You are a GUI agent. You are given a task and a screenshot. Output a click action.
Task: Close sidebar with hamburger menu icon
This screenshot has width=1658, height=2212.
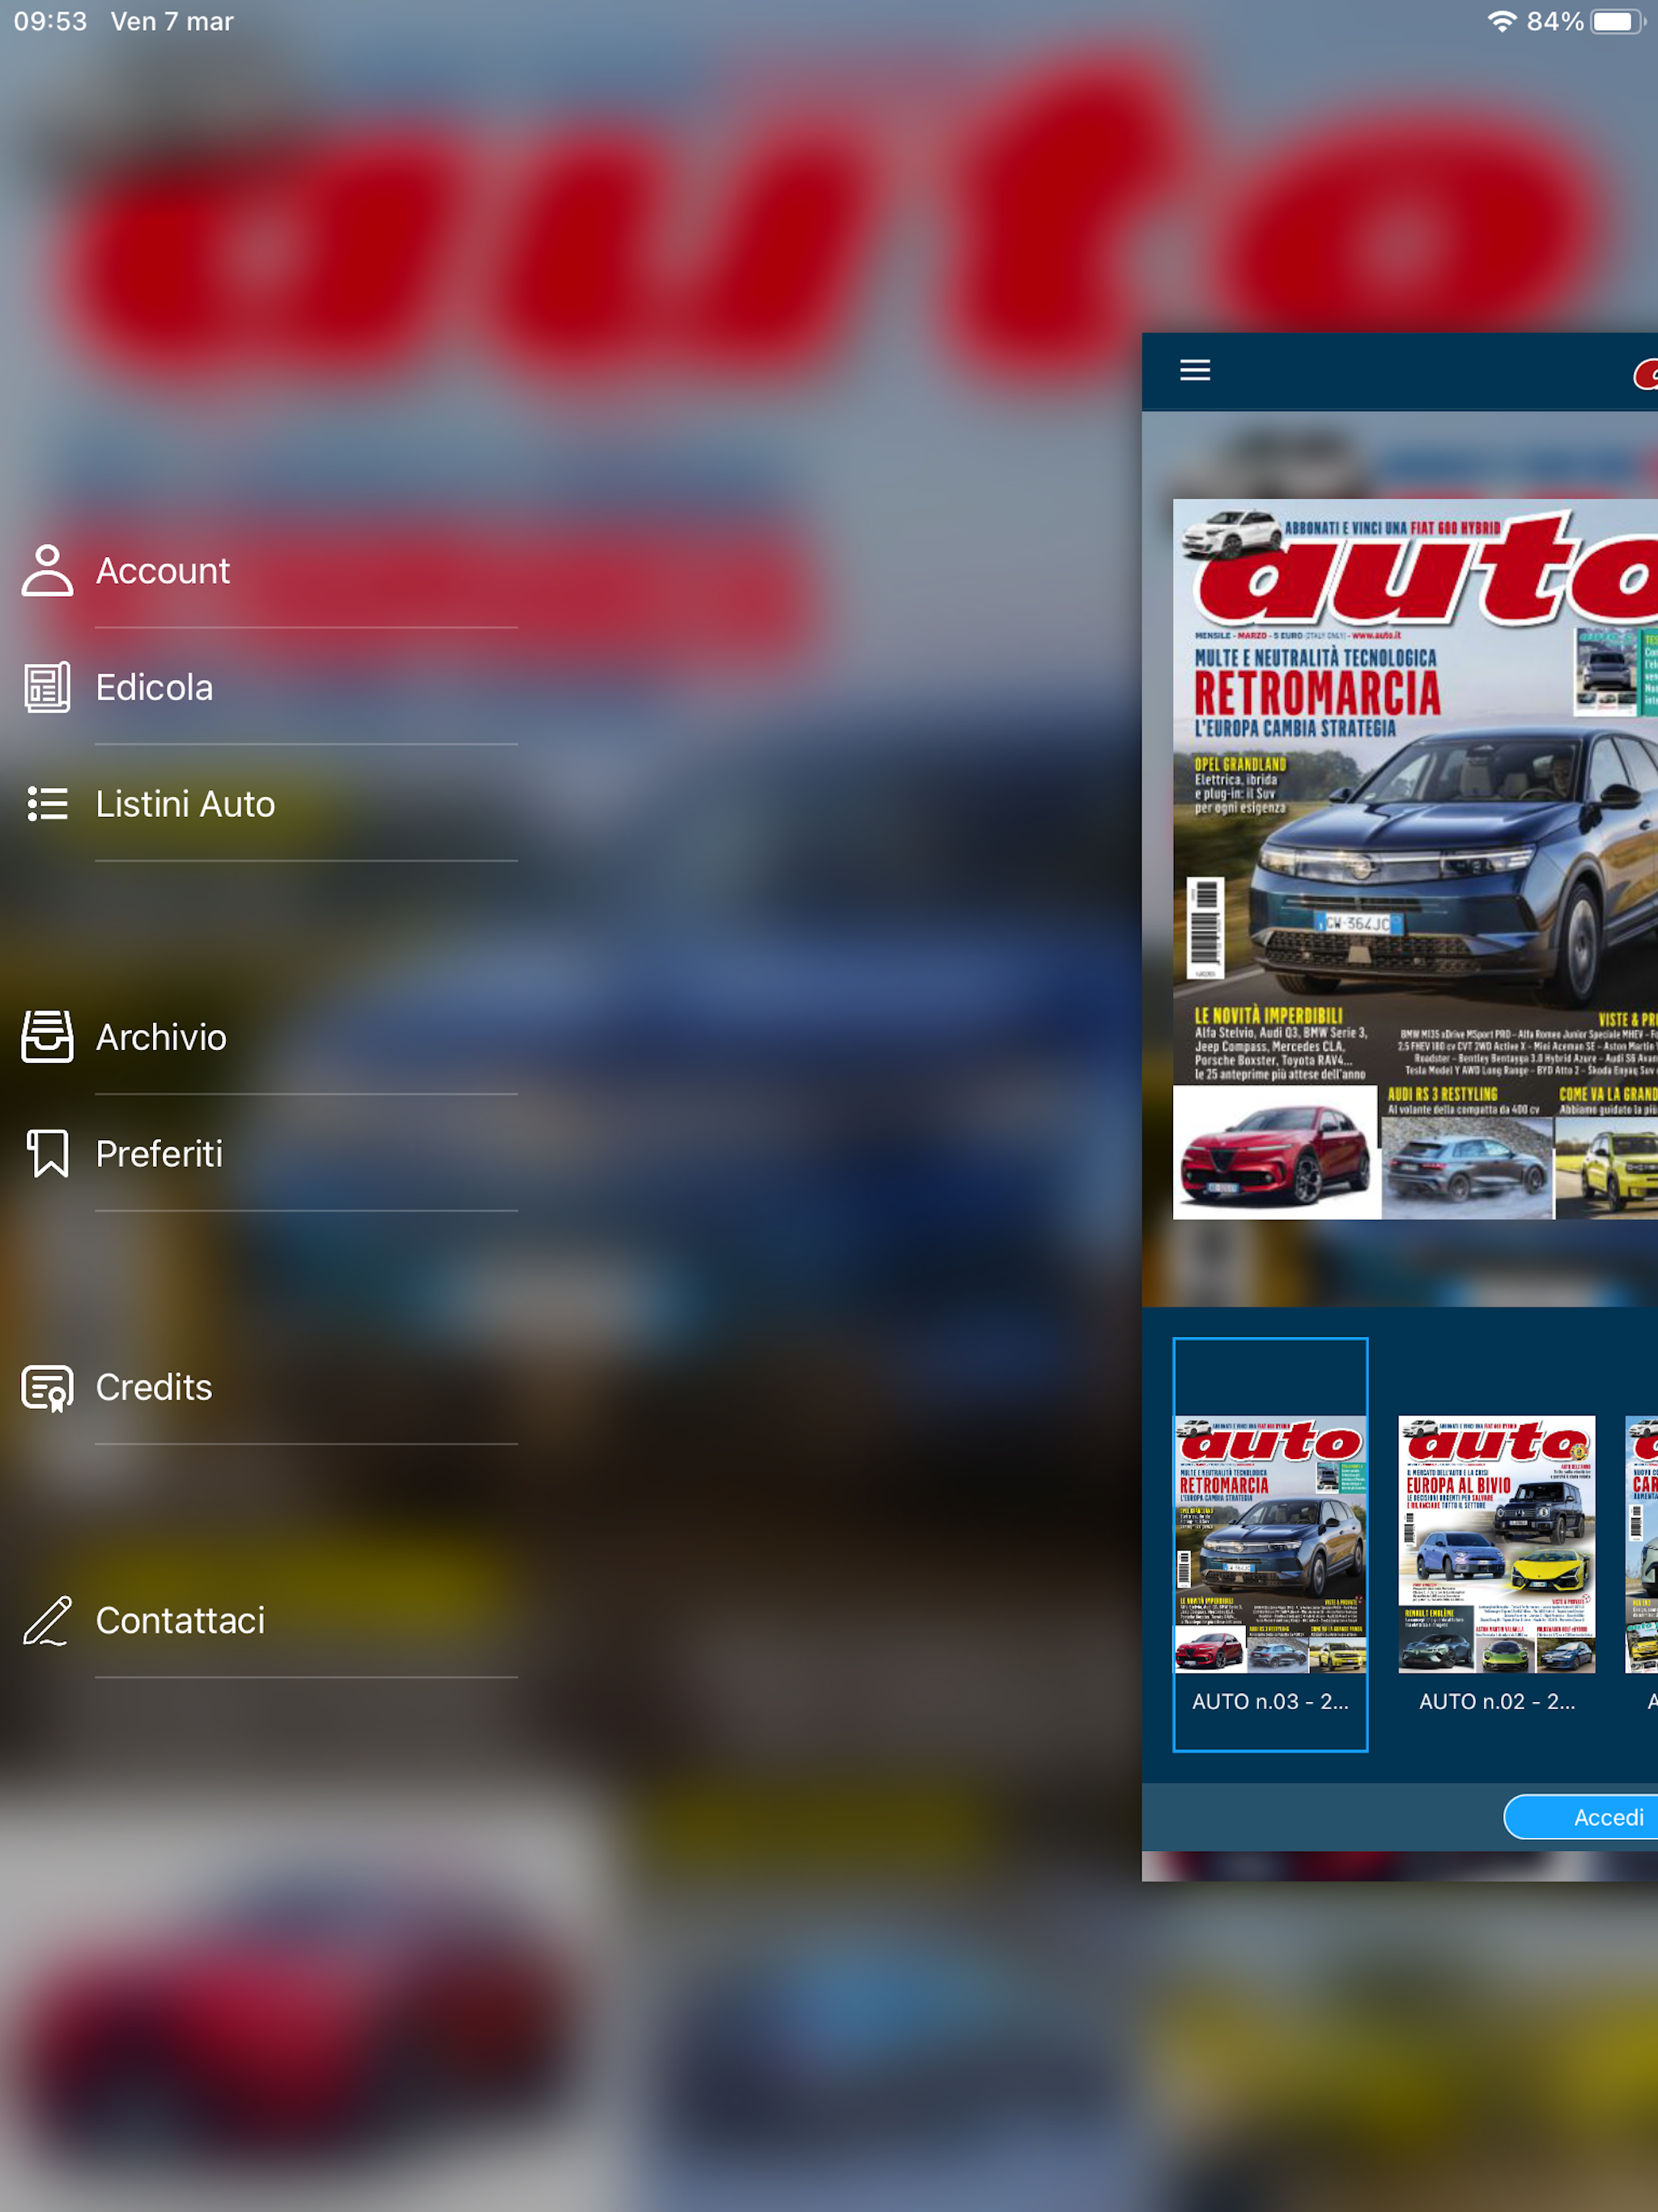coord(1195,371)
